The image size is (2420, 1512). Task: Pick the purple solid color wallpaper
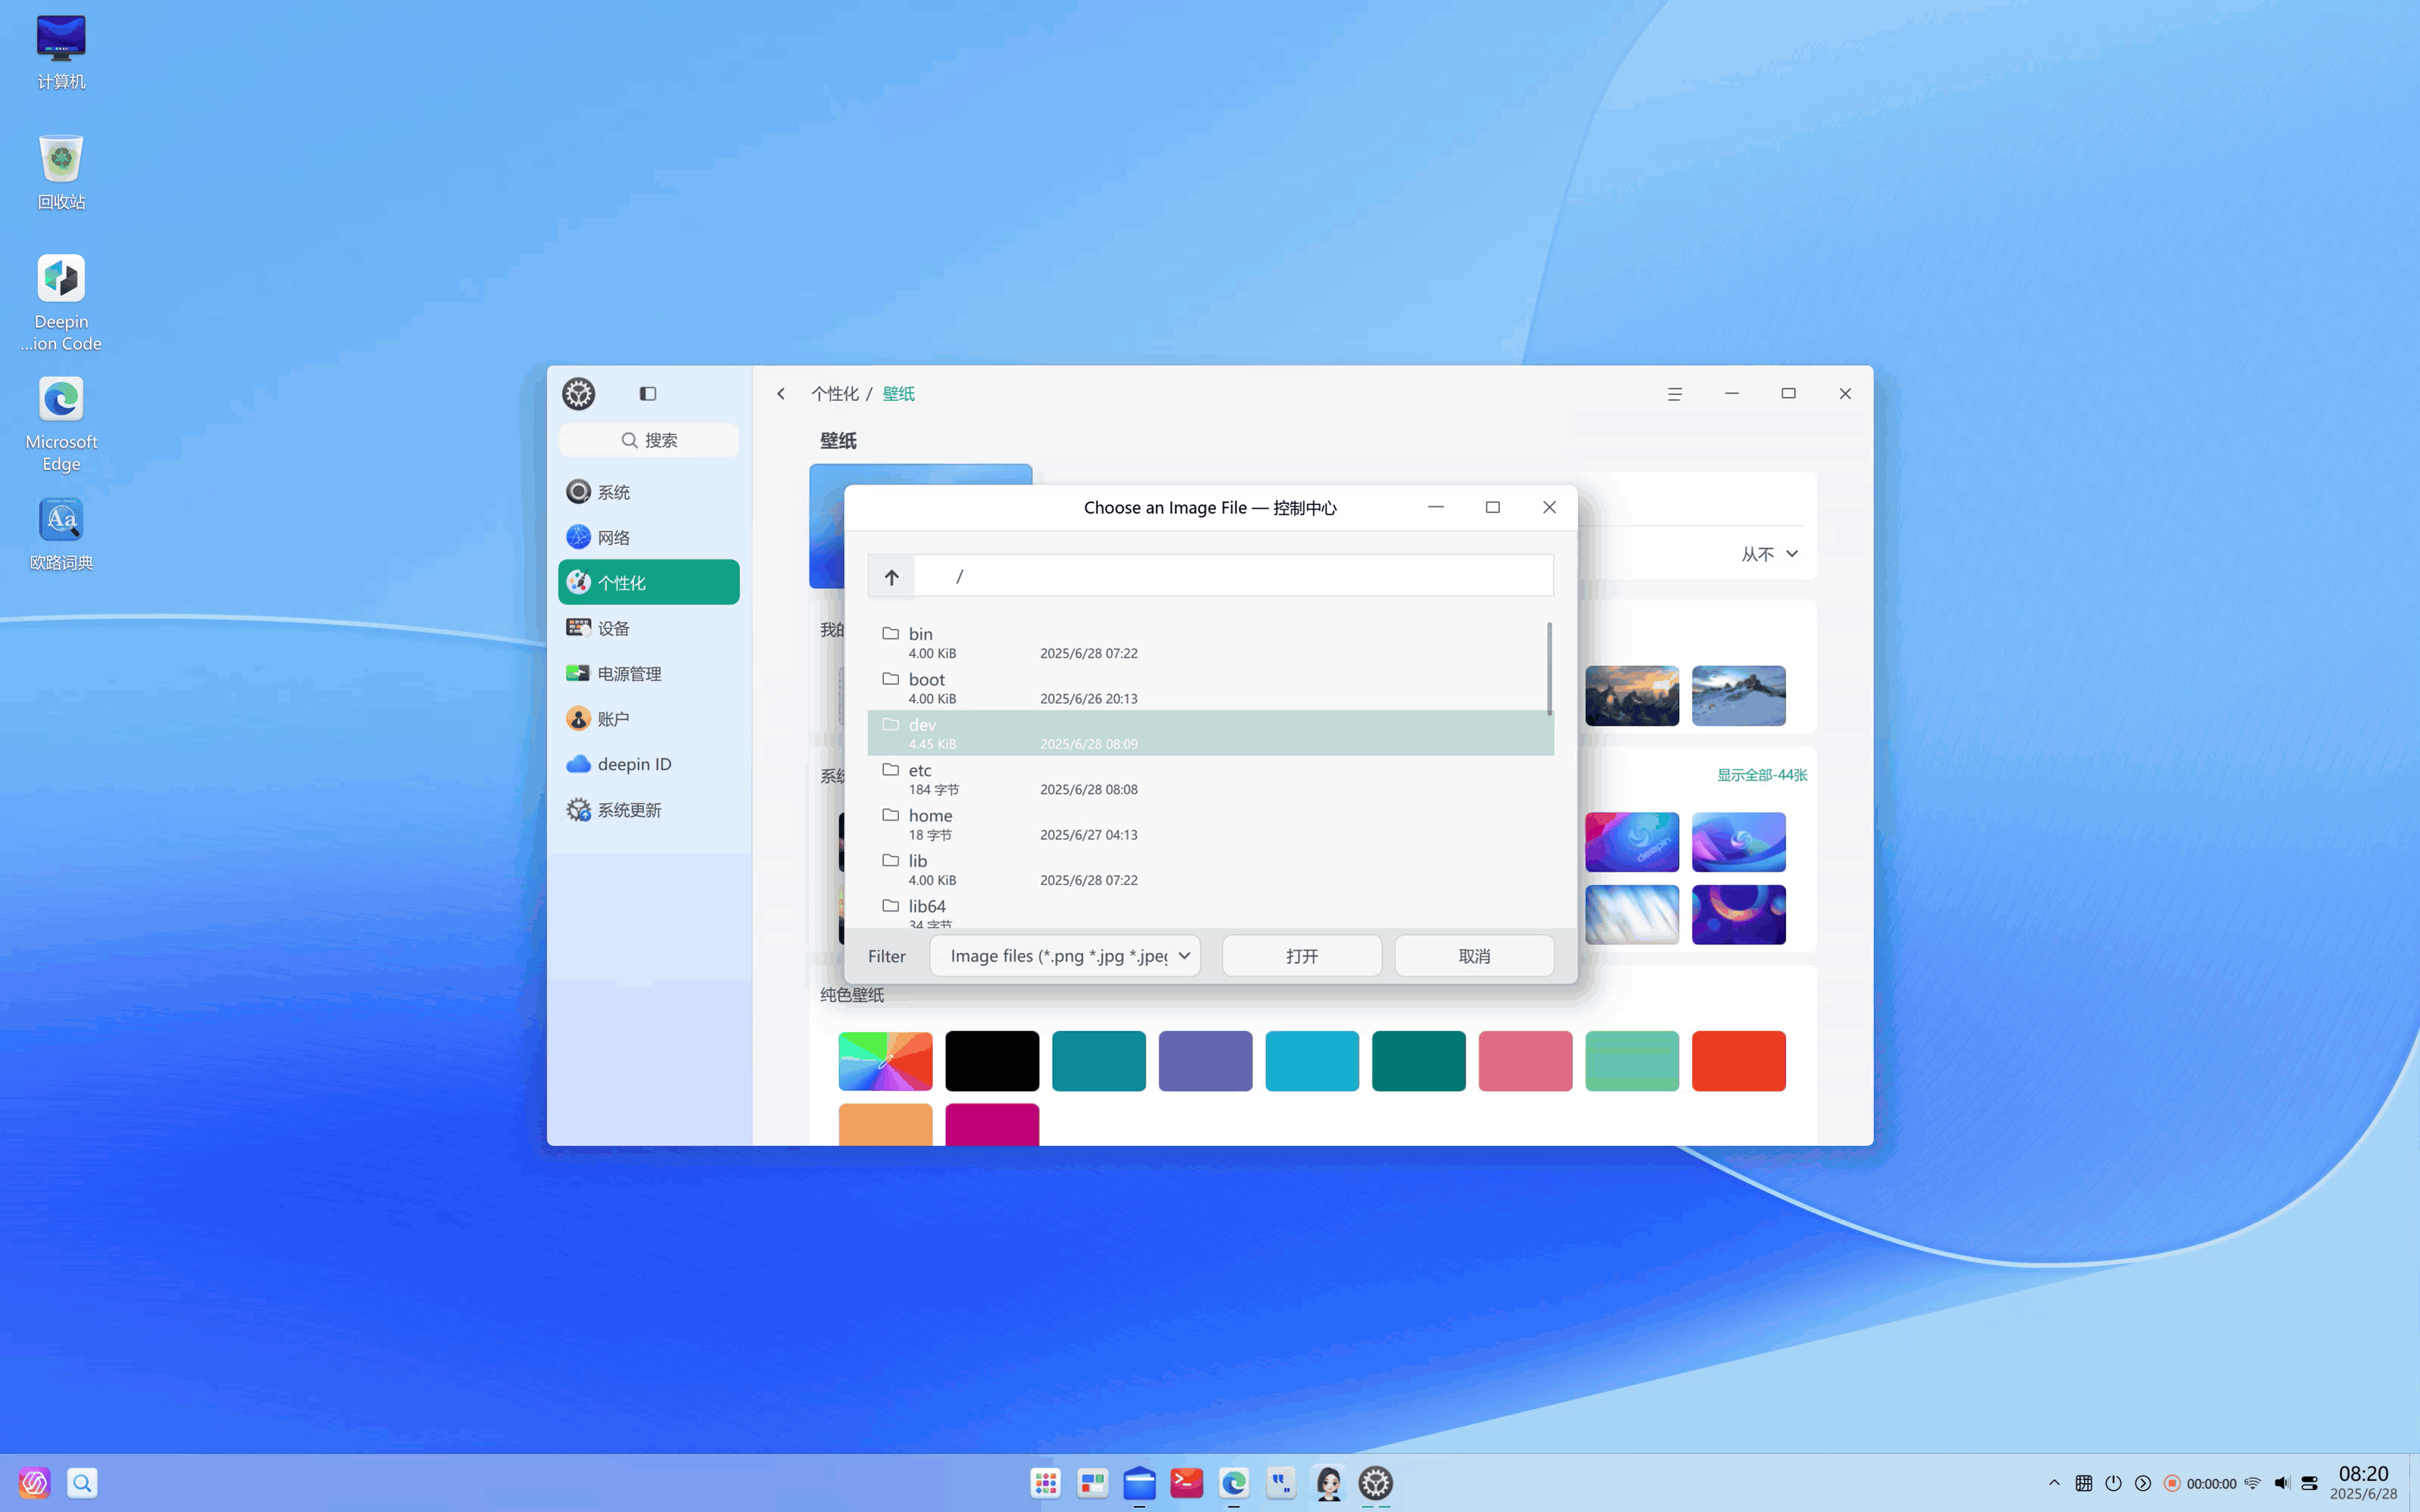tap(1205, 1061)
